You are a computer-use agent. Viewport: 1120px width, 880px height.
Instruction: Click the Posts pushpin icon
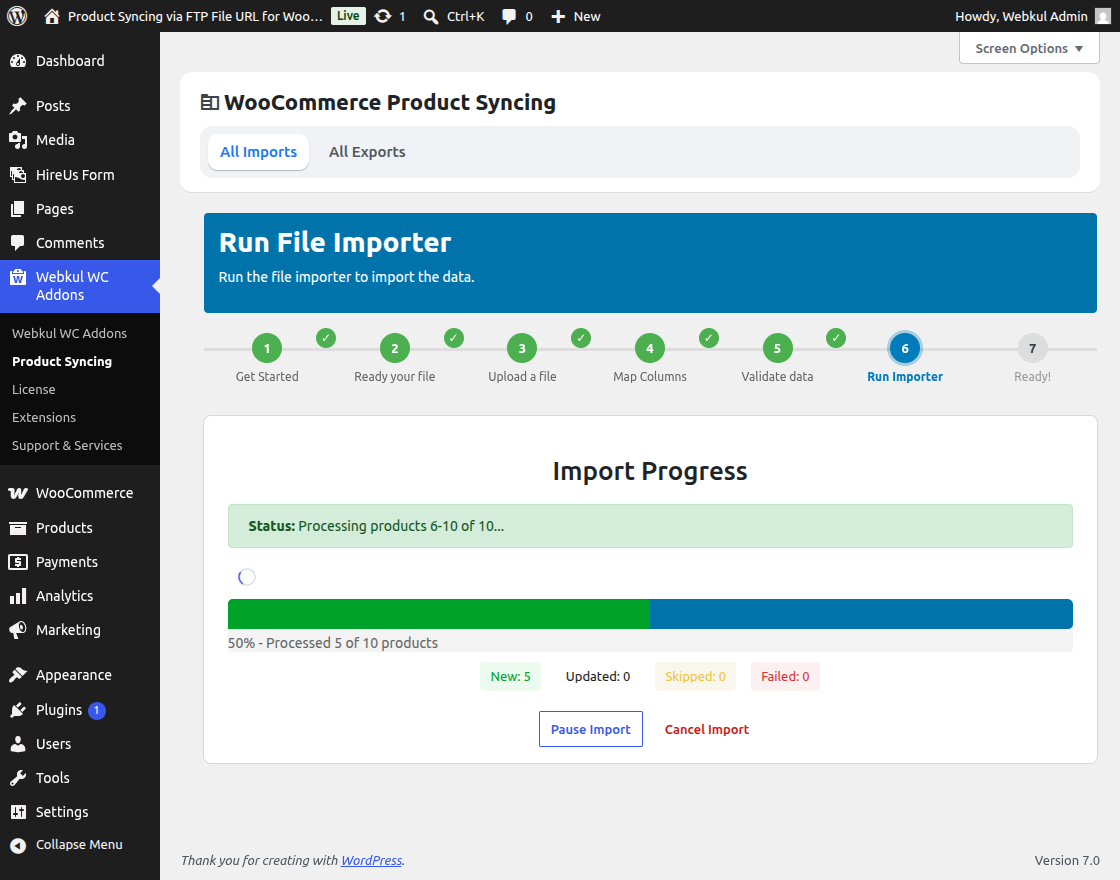tap(18, 106)
